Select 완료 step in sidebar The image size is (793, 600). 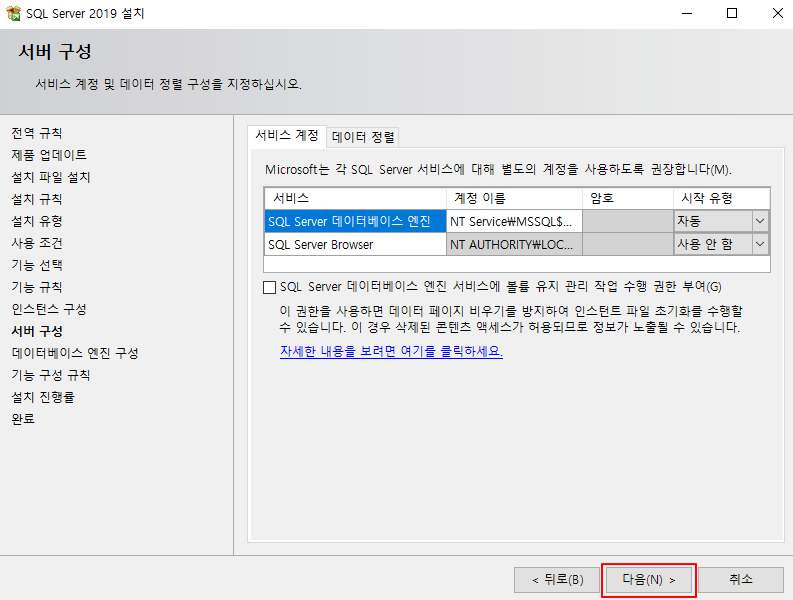point(23,419)
